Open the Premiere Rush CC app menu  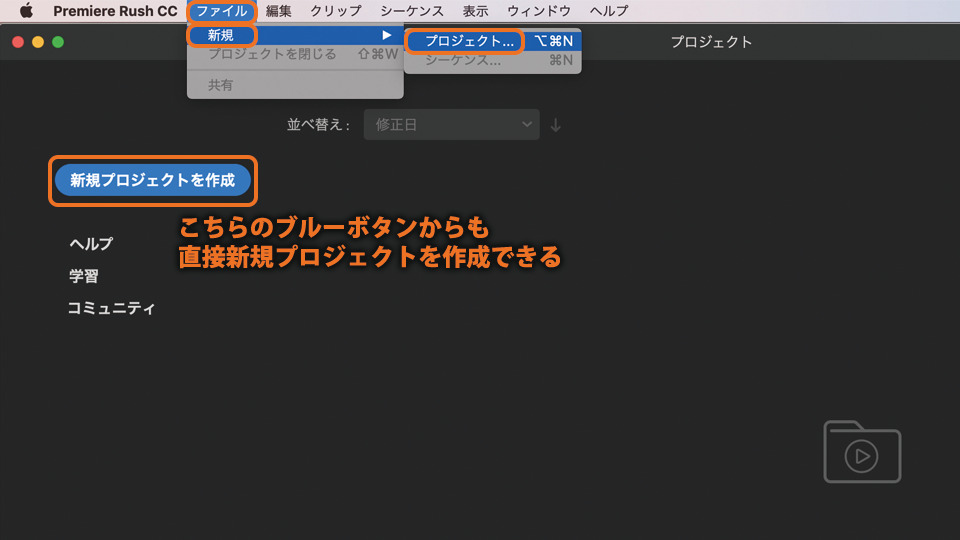115,11
